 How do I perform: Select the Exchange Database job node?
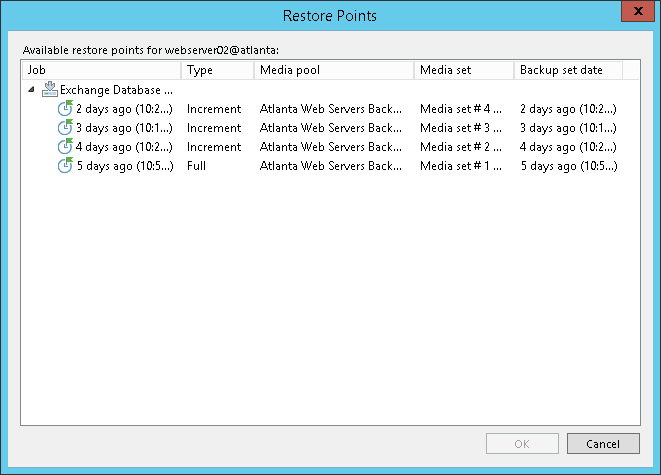click(x=117, y=90)
